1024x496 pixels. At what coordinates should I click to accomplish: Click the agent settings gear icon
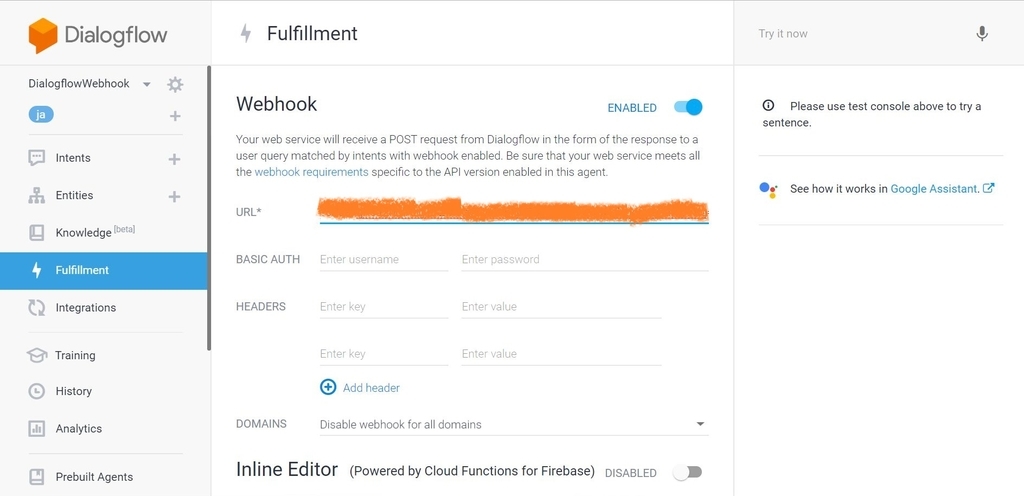click(175, 84)
